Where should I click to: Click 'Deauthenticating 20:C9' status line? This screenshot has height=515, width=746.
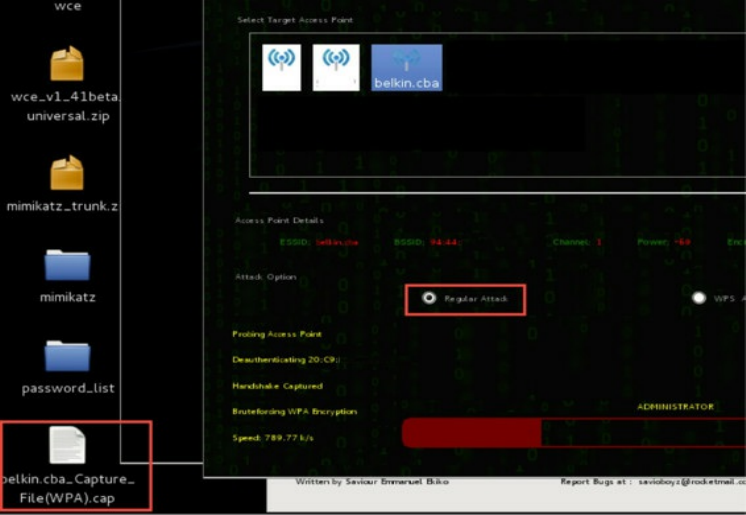[x=286, y=360]
